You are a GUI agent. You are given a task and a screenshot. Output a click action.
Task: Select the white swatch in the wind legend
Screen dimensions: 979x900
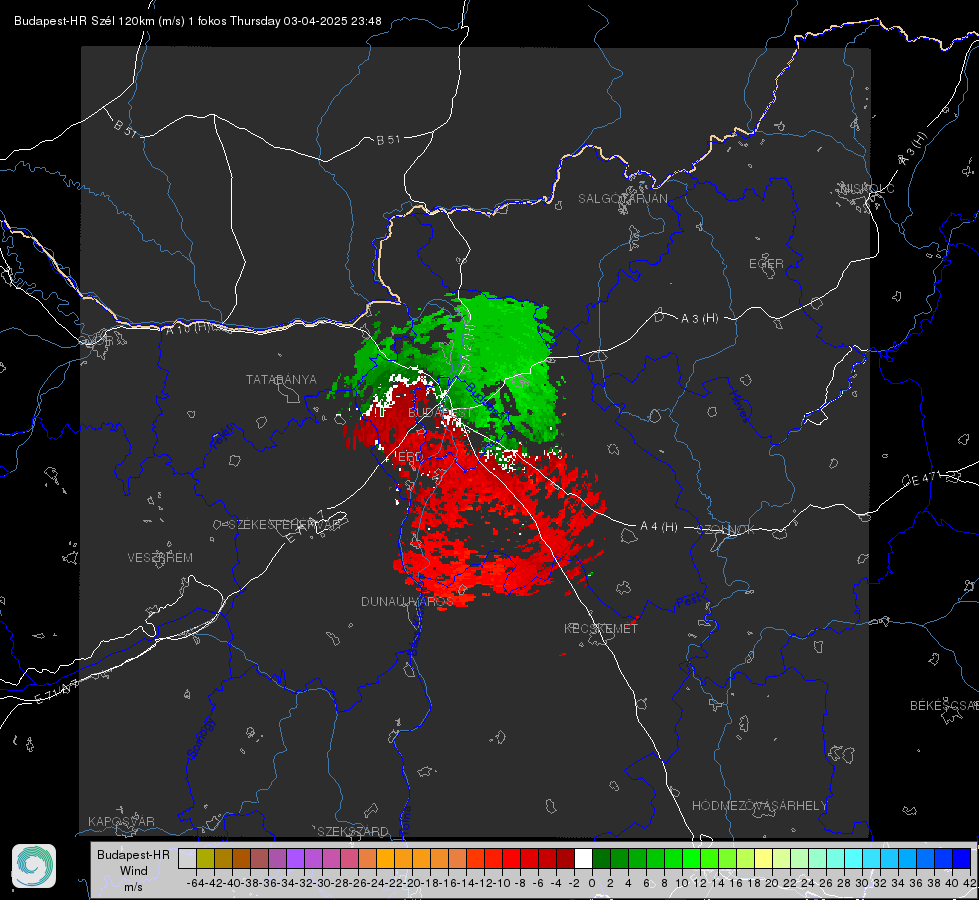tap(583, 858)
